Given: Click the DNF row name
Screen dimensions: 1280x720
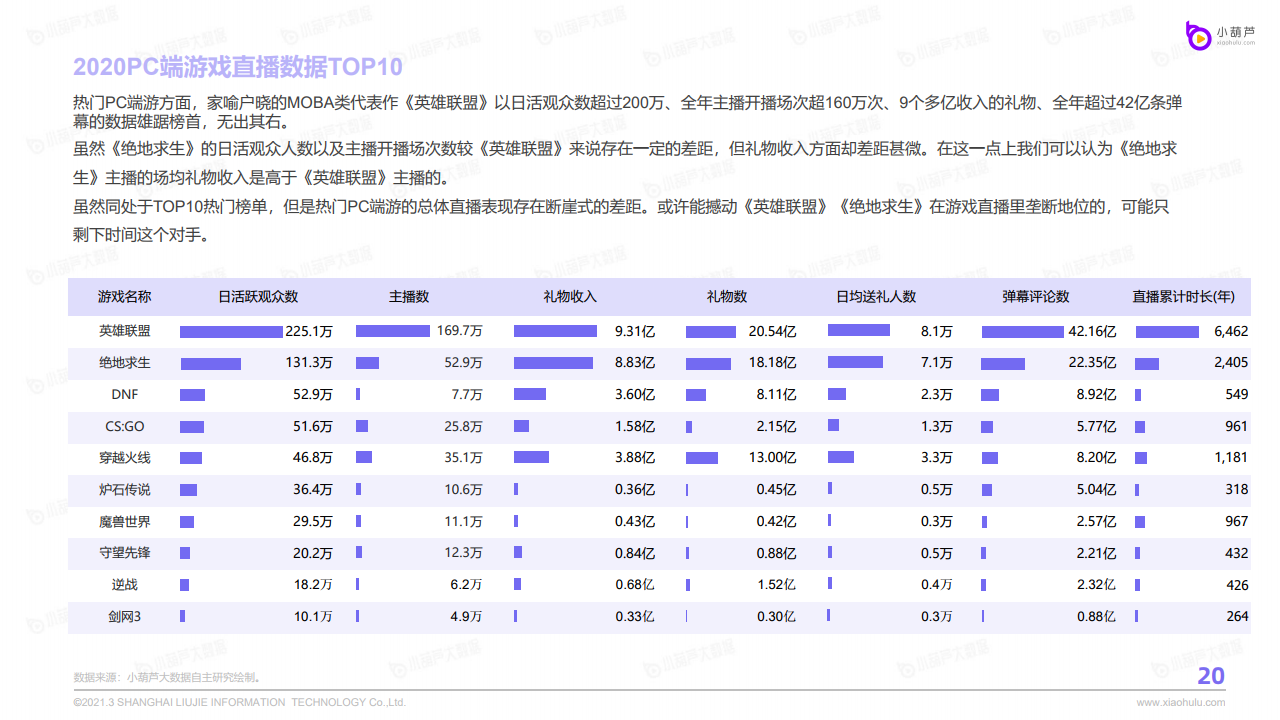Looking at the screenshot, I should coord(124,394).
